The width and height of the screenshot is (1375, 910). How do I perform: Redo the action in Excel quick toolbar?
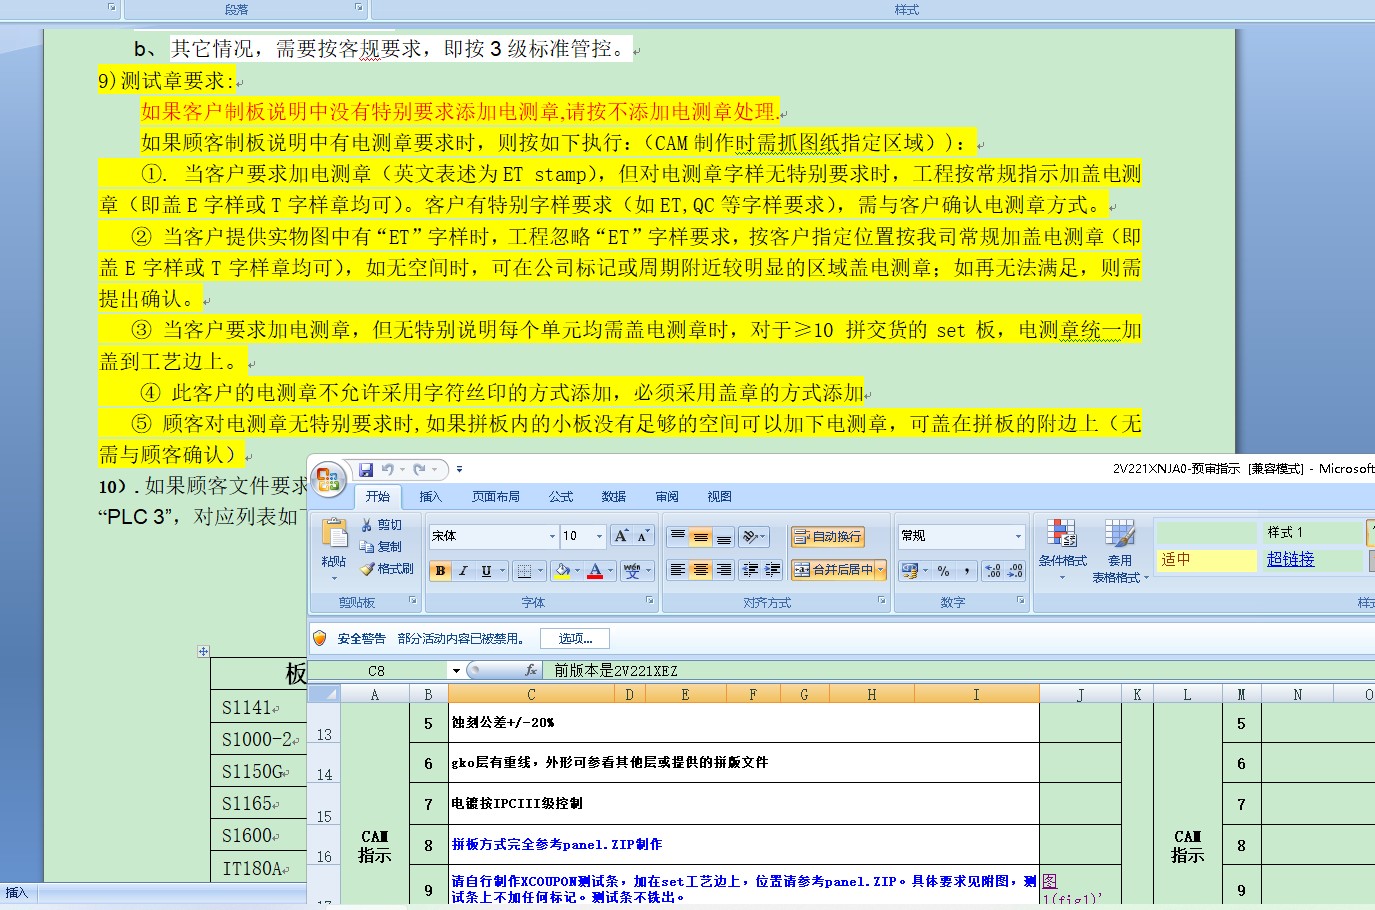(420, 469)
